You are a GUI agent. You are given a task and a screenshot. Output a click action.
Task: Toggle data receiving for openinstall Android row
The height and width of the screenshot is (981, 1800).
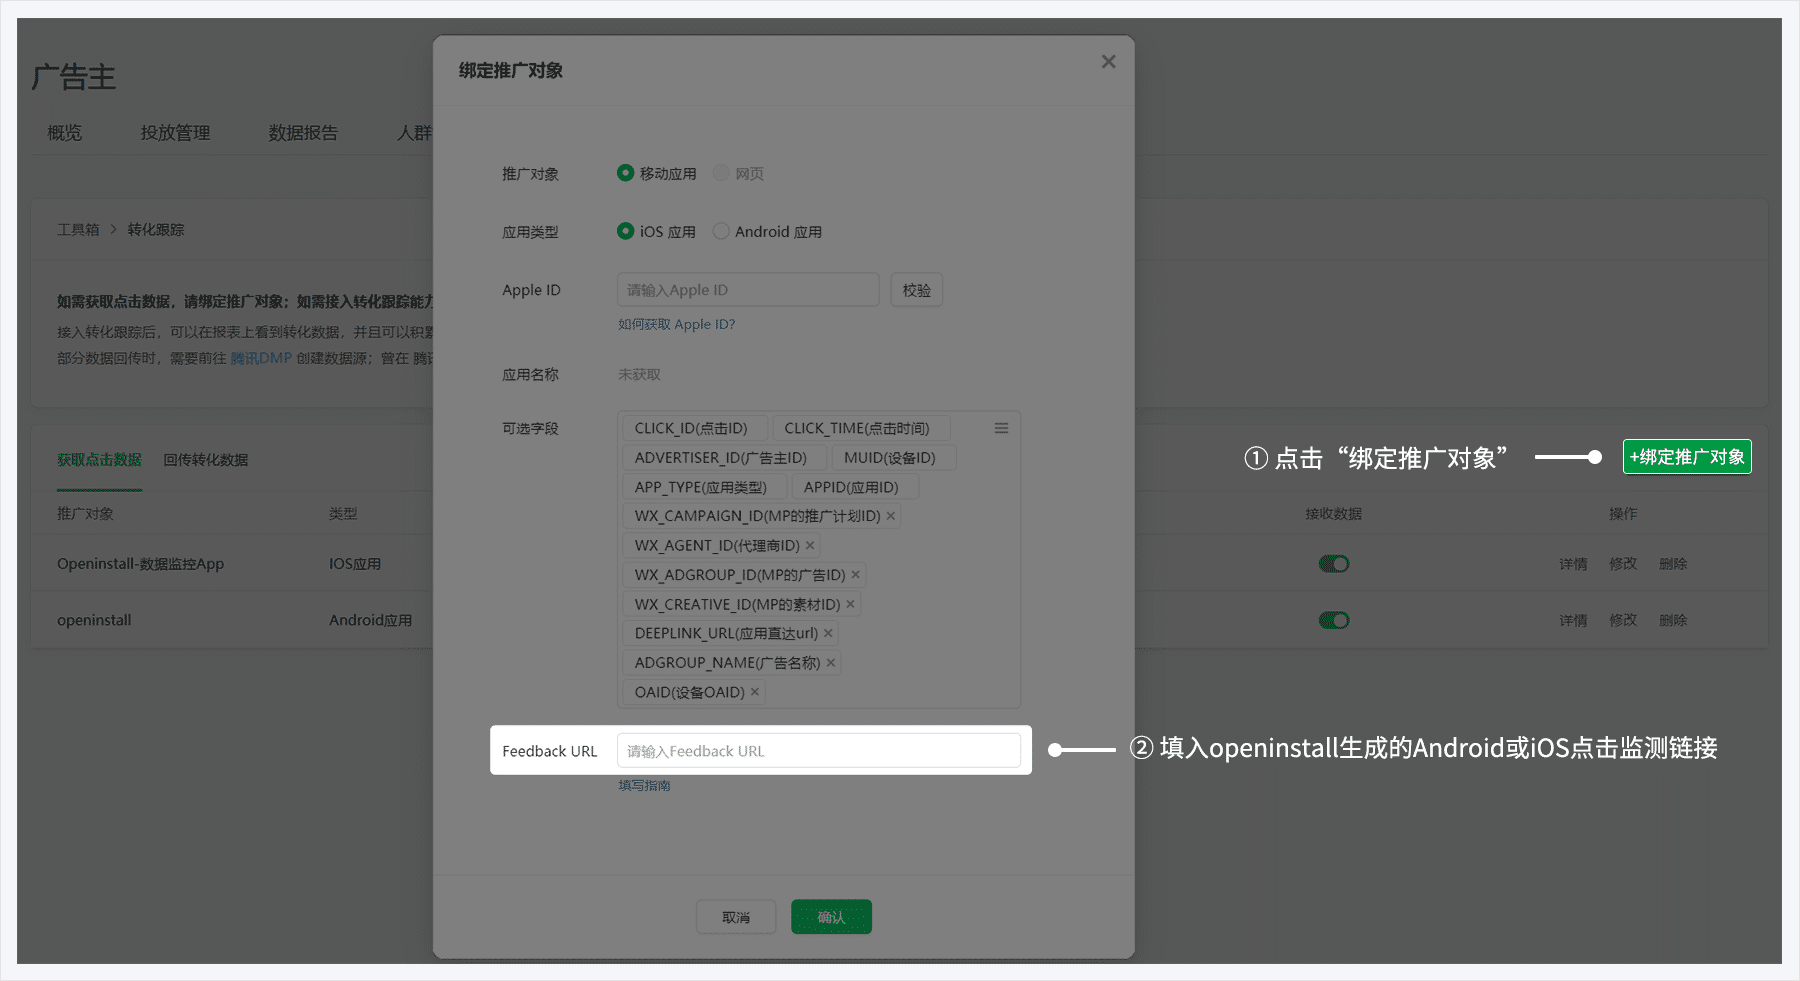coord(1334,620)
